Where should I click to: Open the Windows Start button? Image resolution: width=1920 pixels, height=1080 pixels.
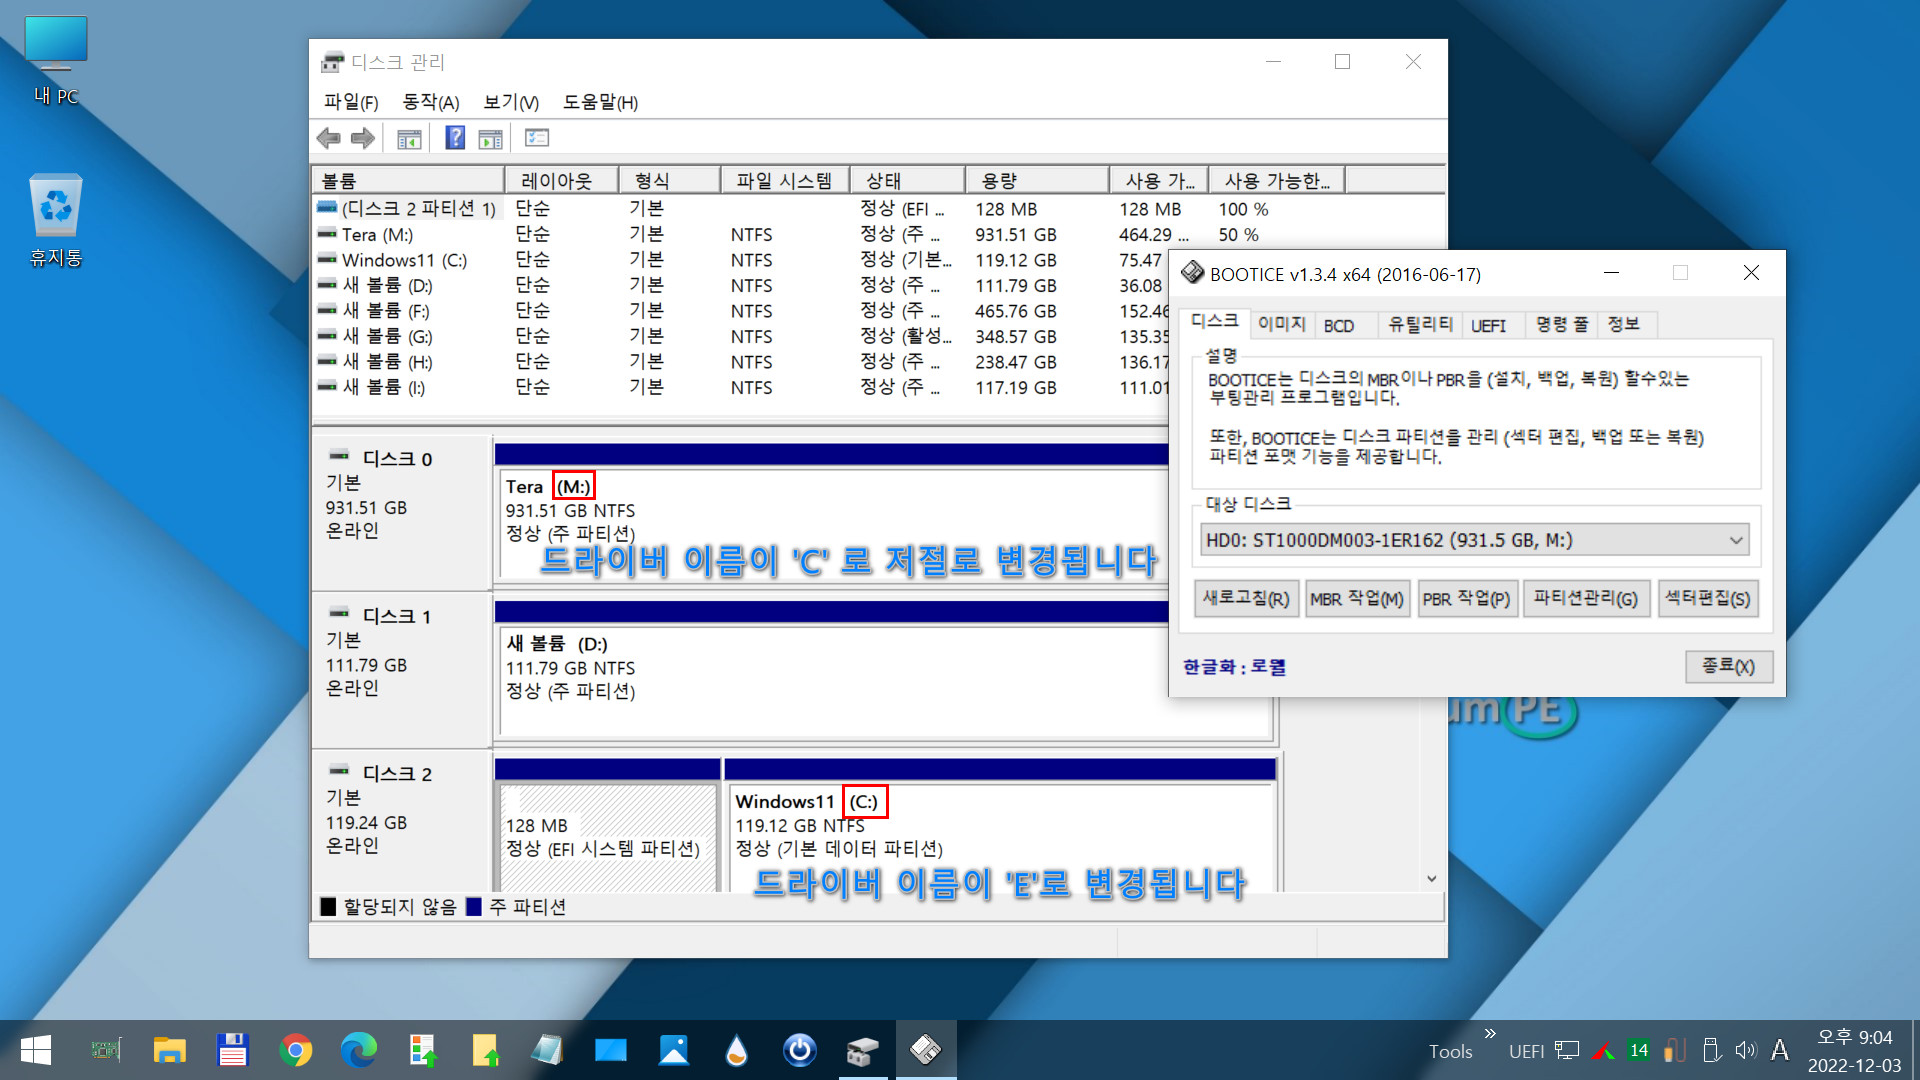[36, 1050]
